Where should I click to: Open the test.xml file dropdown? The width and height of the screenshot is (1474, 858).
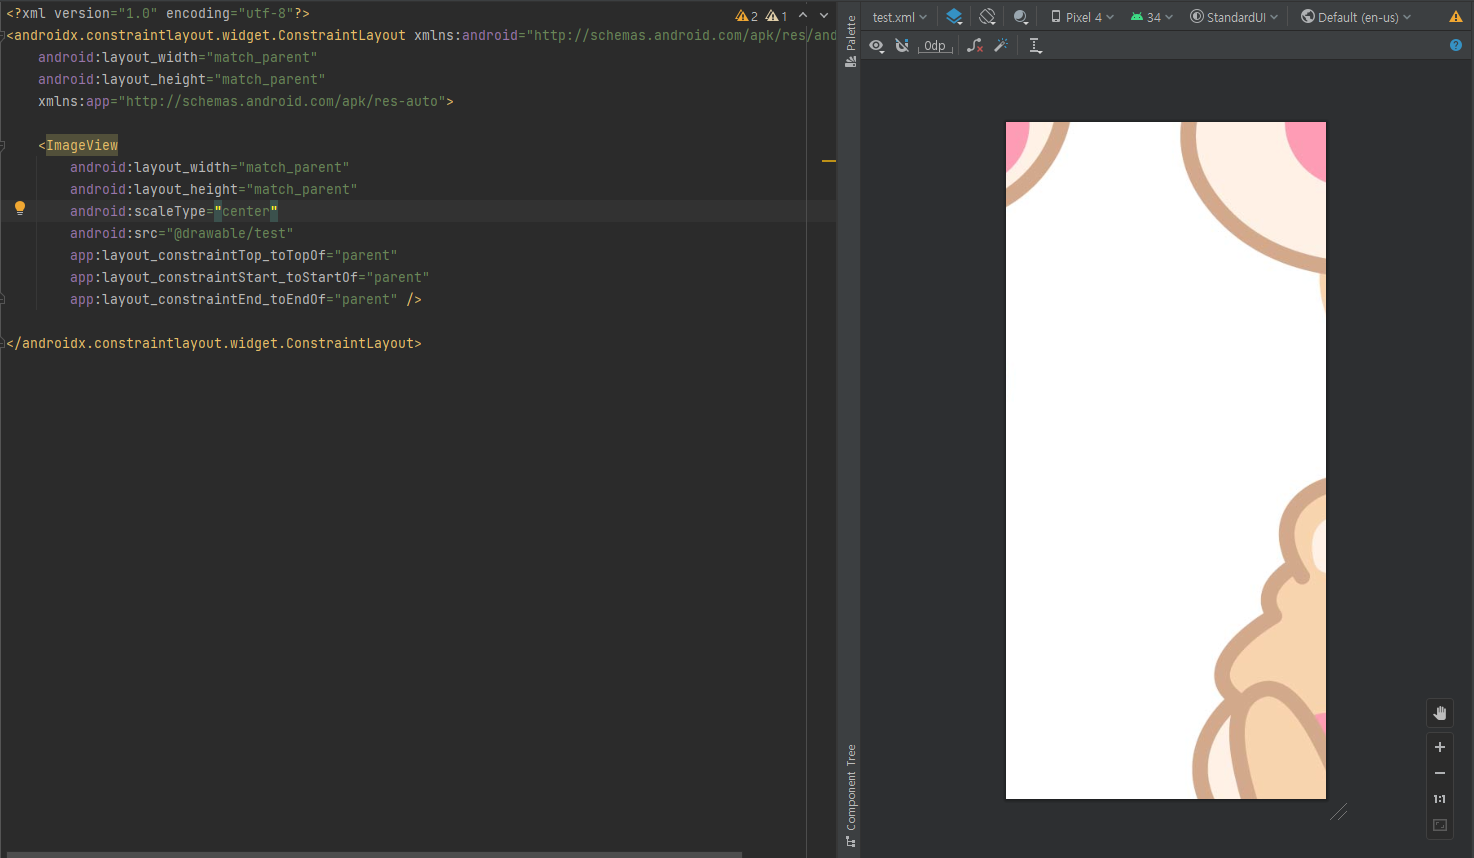[x=899, y=17]
